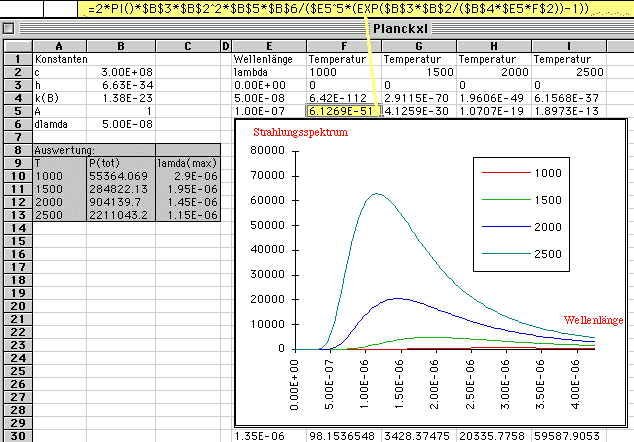This screenshot has height=442, width=634.
Task: Click the red 'Wellenlänge' axis title in chart
Action: coord(593,320)
